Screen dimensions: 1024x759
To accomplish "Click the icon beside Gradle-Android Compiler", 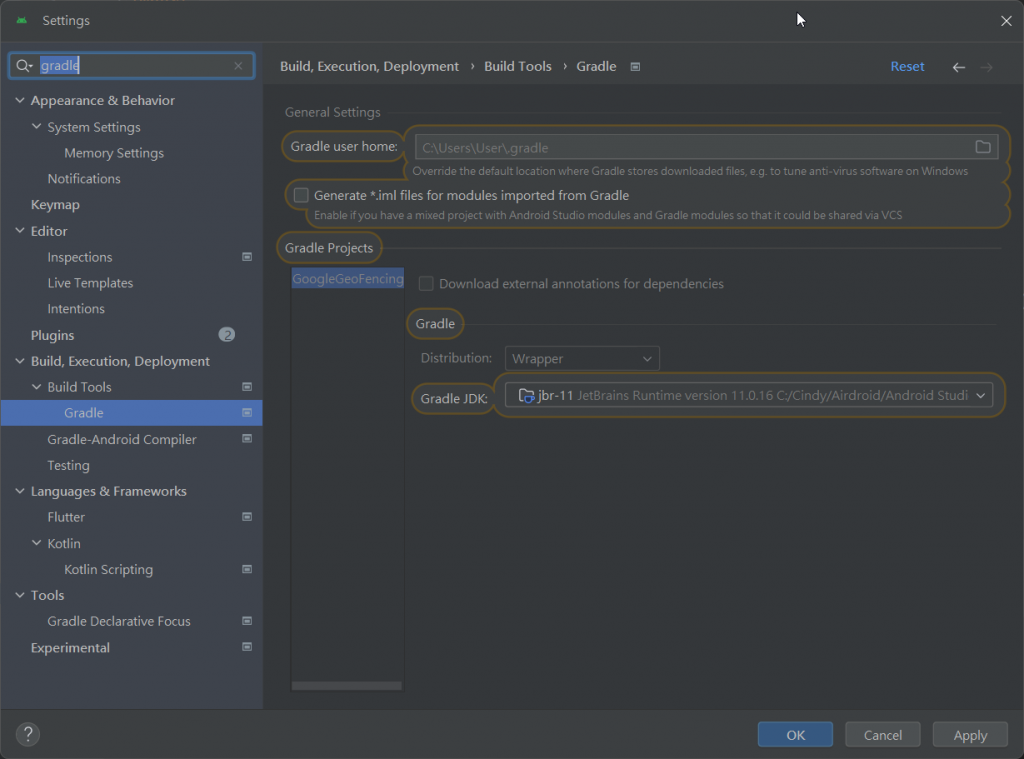I will click(247, 439).
